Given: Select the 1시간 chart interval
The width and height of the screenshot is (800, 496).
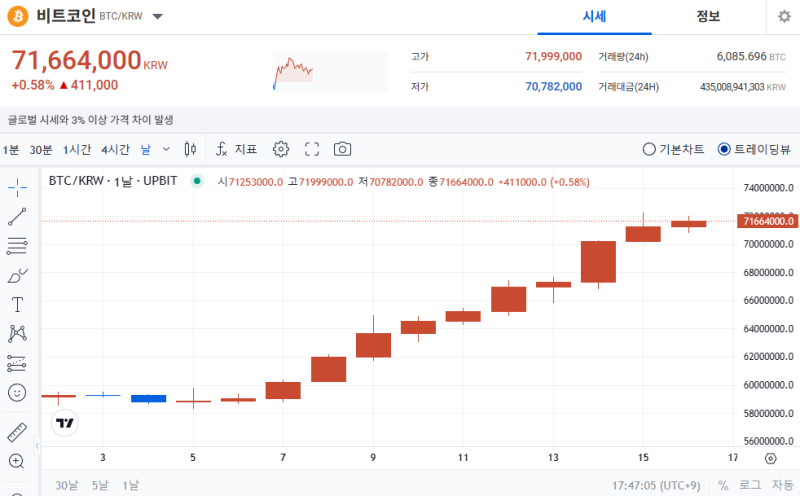Looking at the screenshot, I should coord(77,150).
